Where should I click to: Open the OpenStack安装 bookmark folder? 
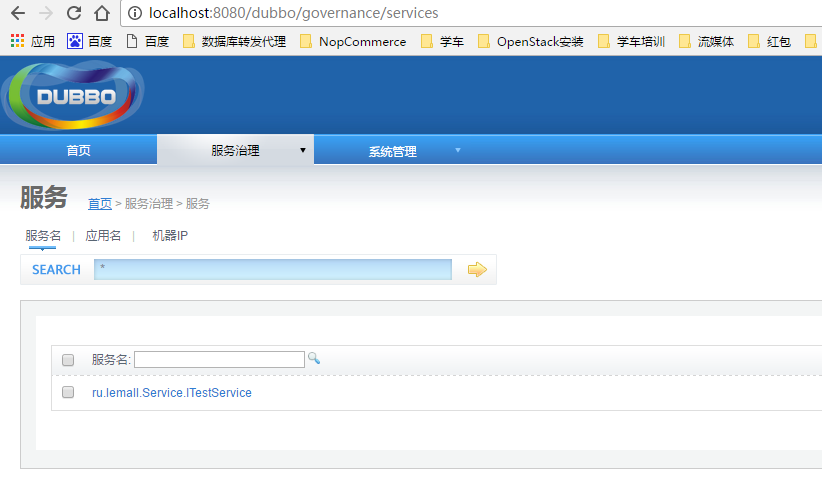tap(531, 41)
